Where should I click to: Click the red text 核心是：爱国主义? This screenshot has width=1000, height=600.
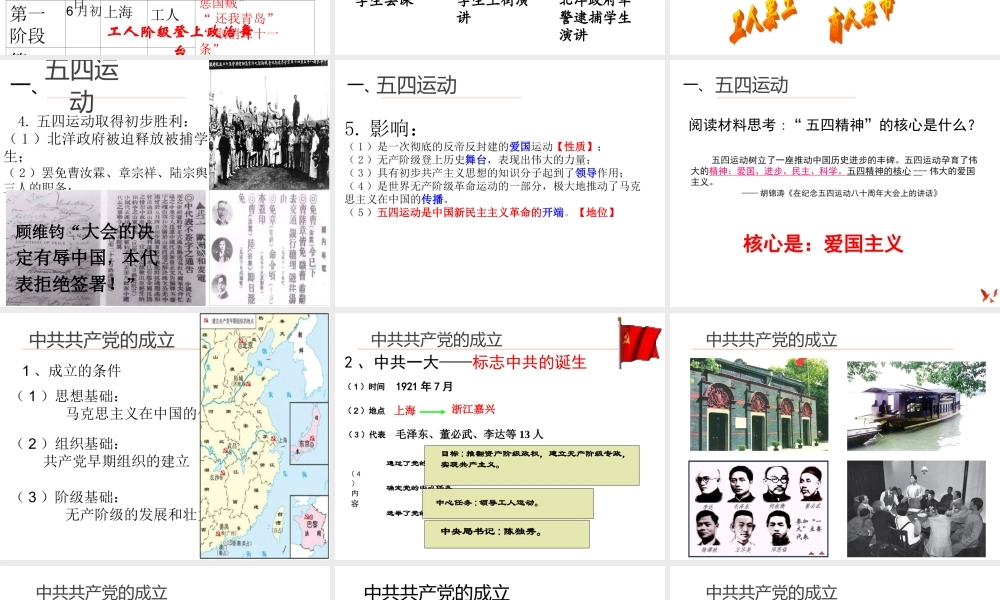823,244
